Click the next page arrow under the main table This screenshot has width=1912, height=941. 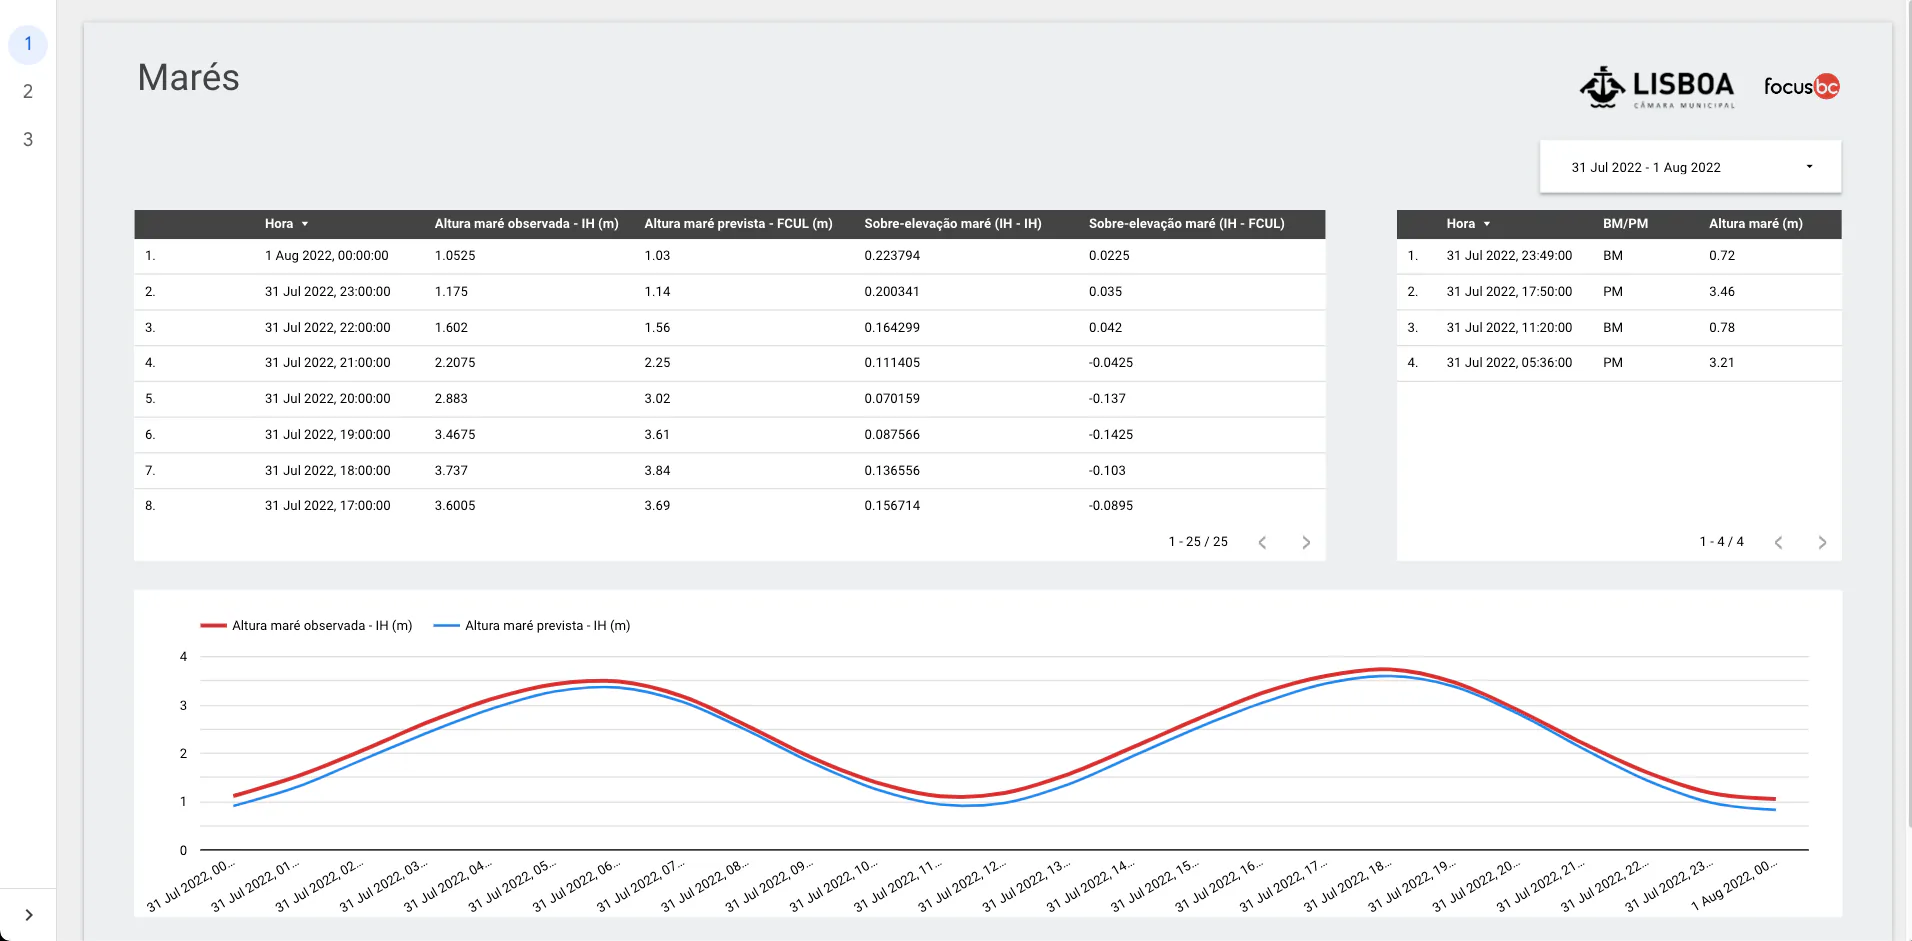tap(1305, 541)
